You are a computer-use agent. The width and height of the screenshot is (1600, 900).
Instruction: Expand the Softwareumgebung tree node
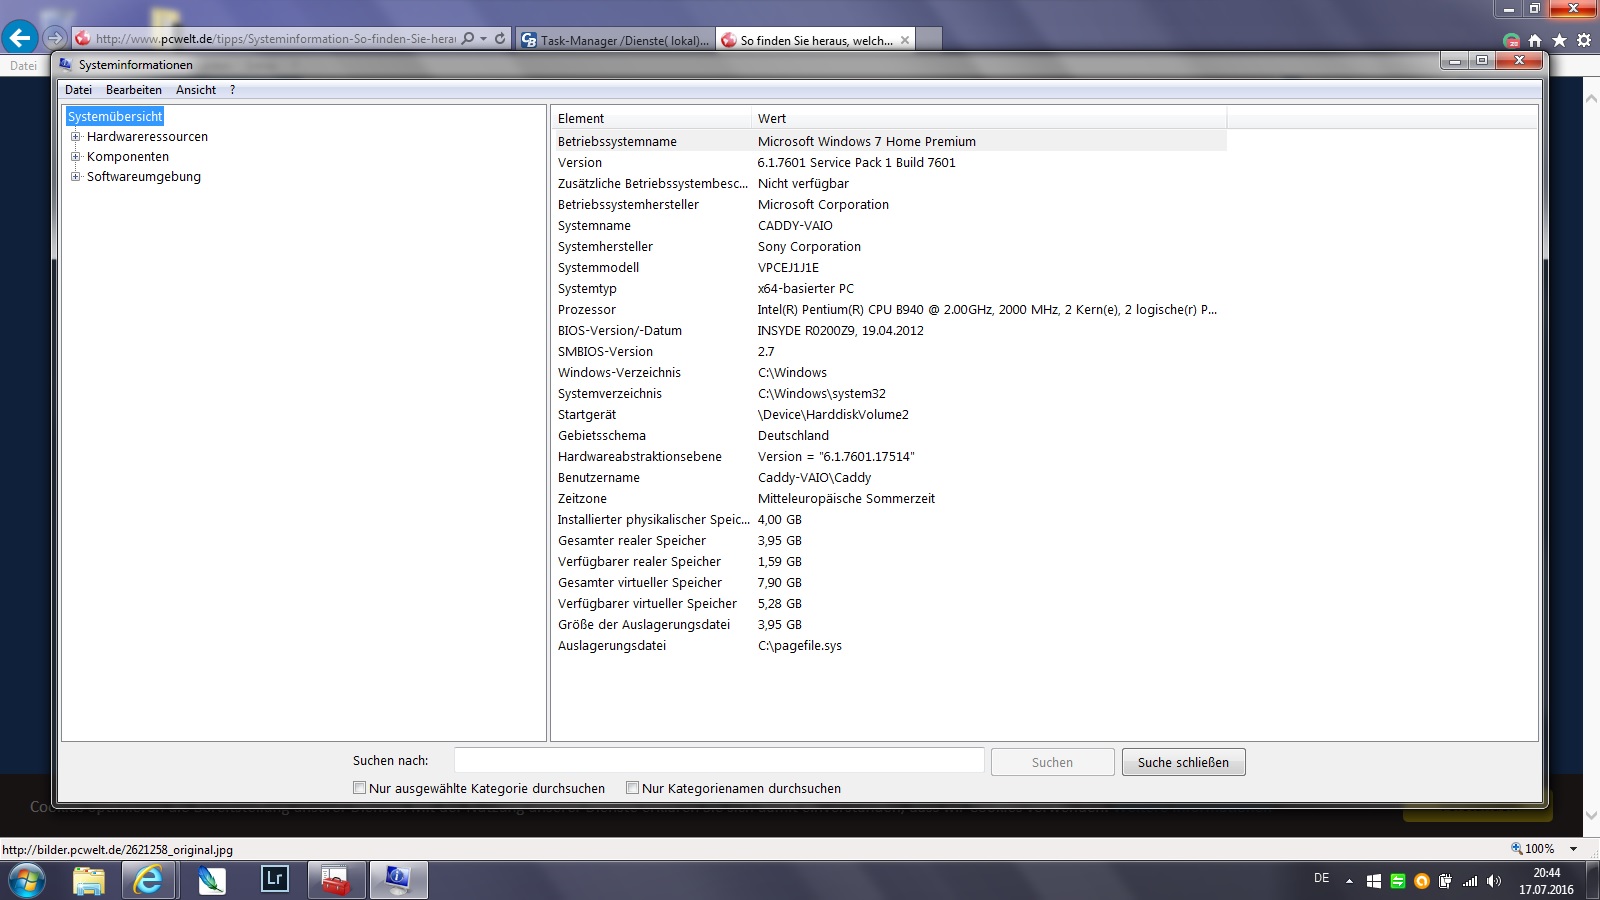click(75, 177)
